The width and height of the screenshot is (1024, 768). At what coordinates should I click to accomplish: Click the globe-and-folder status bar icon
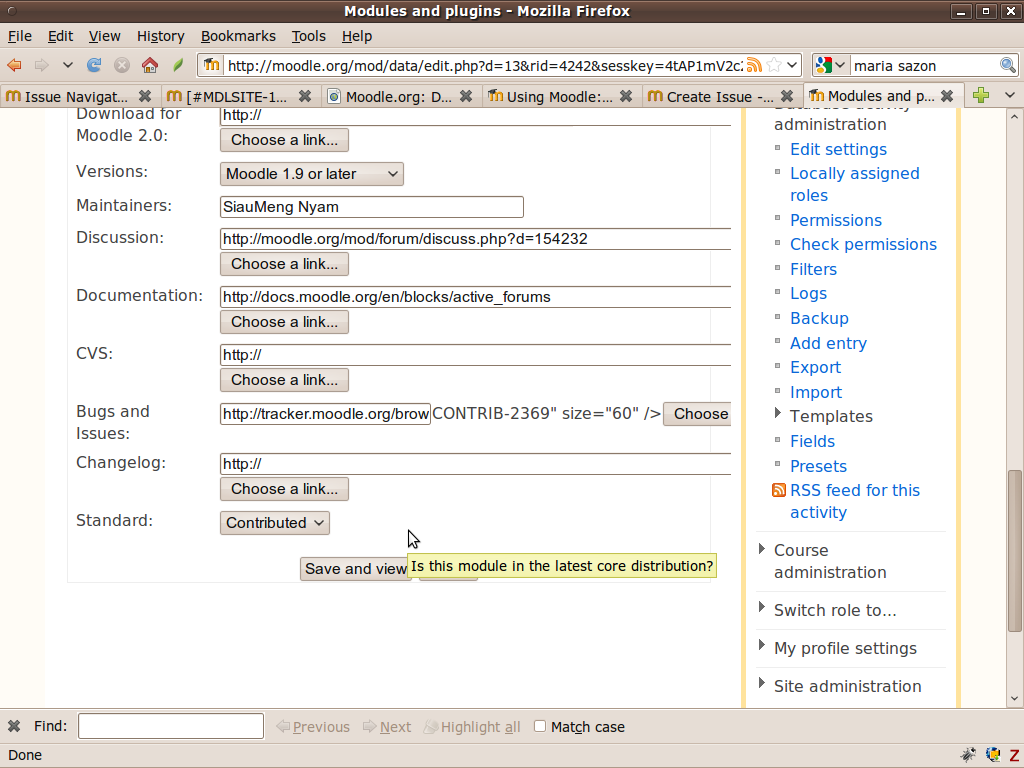(x=993, y=755)
